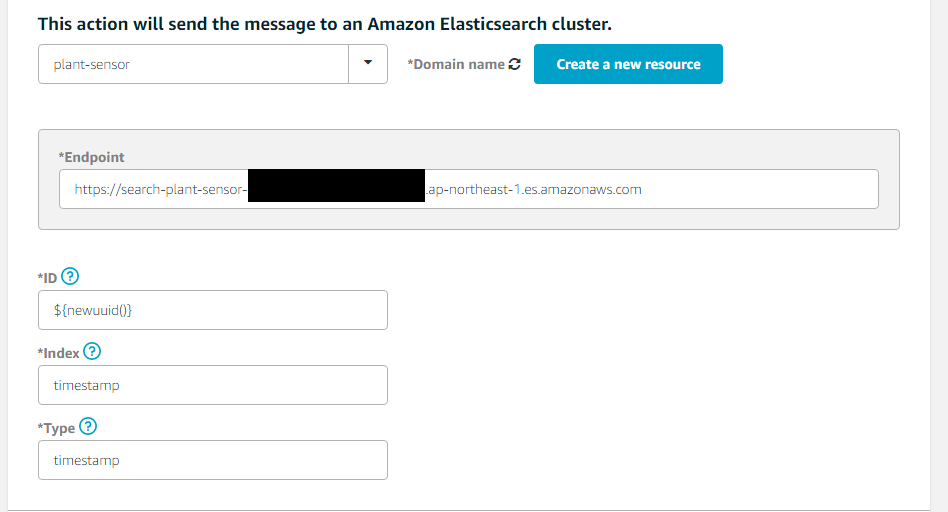948x512 pixels.
Task: Click the *Type label text
Action: pyautogui.click(x=56, y=428)
